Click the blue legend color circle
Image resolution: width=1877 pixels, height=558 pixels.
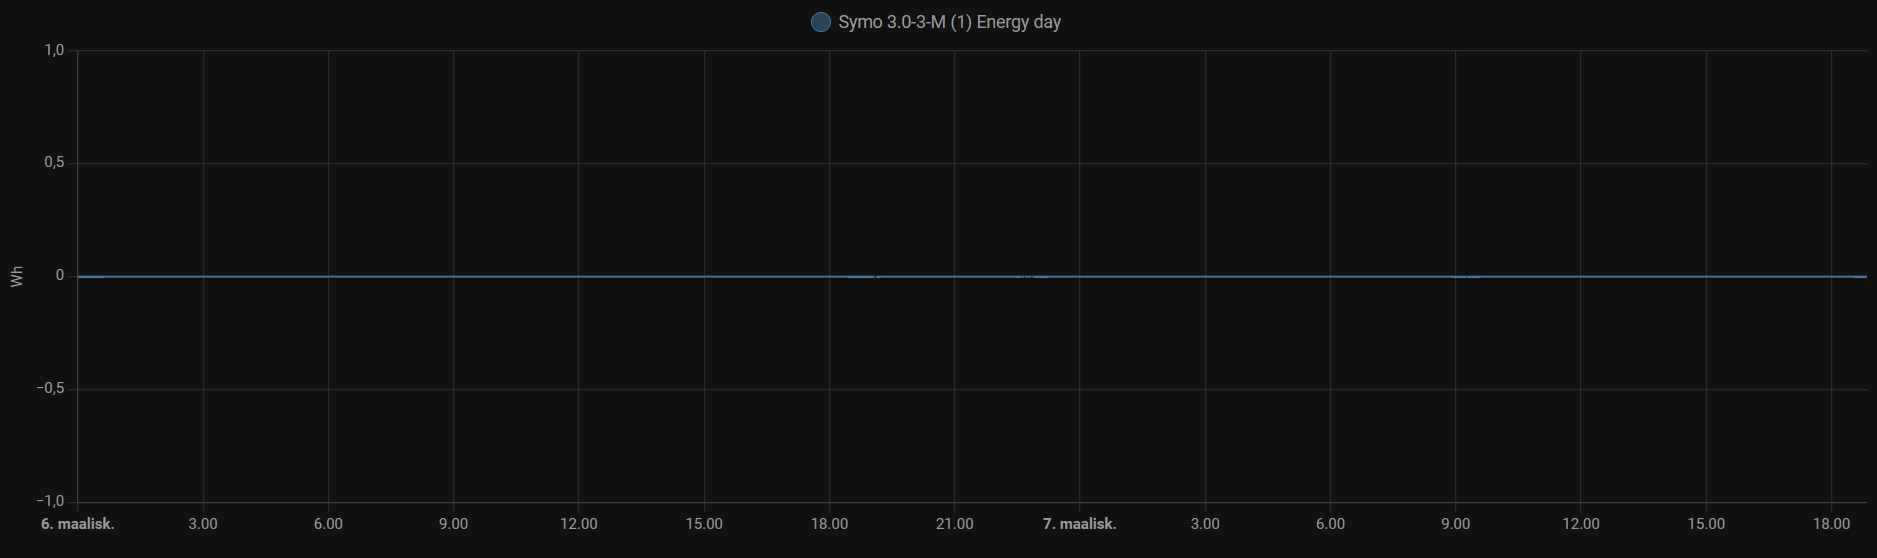821,22
